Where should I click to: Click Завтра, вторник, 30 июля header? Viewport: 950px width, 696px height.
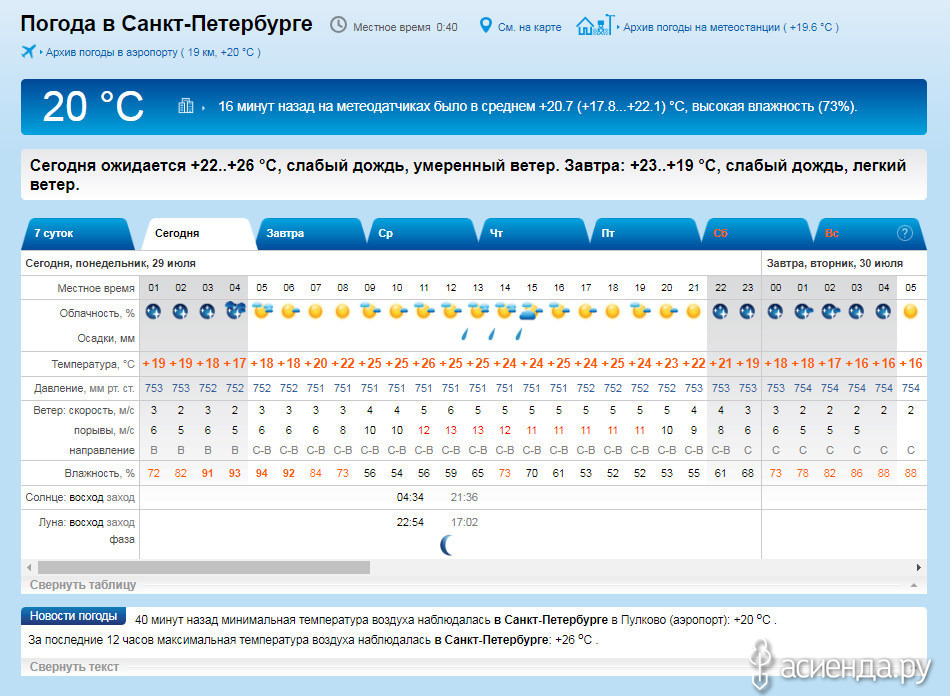(x=834, y=263)
